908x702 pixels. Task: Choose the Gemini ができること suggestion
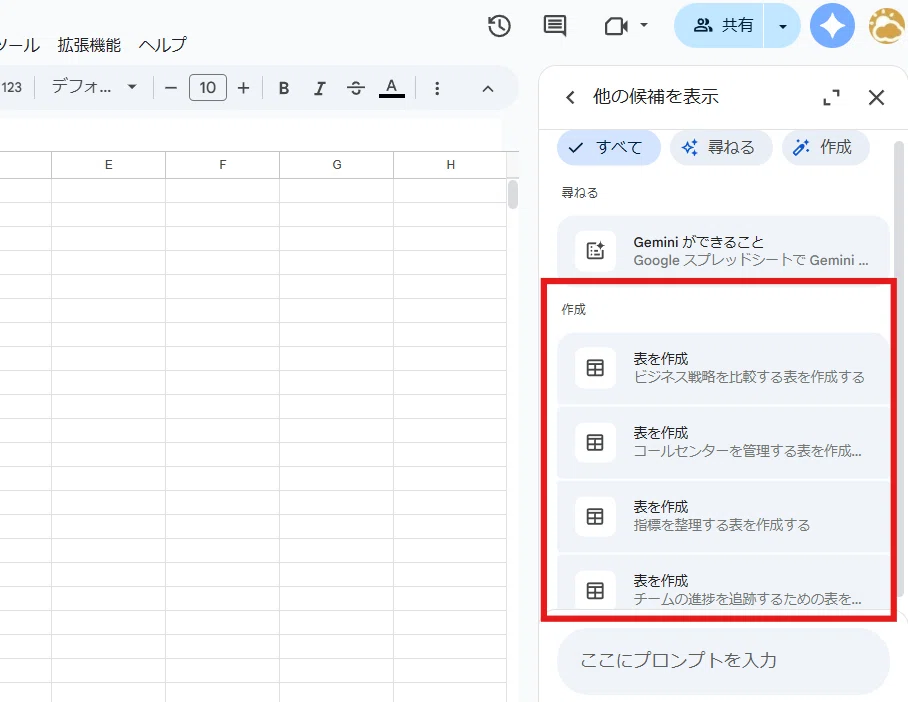pos(723,250)
